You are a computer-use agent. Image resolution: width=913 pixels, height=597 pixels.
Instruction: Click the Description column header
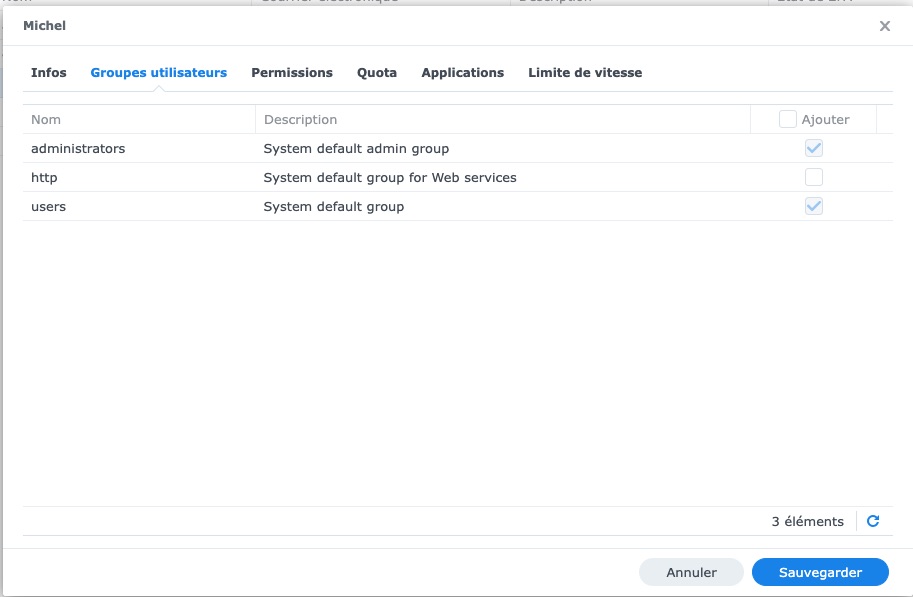click(x=300, y=119)
